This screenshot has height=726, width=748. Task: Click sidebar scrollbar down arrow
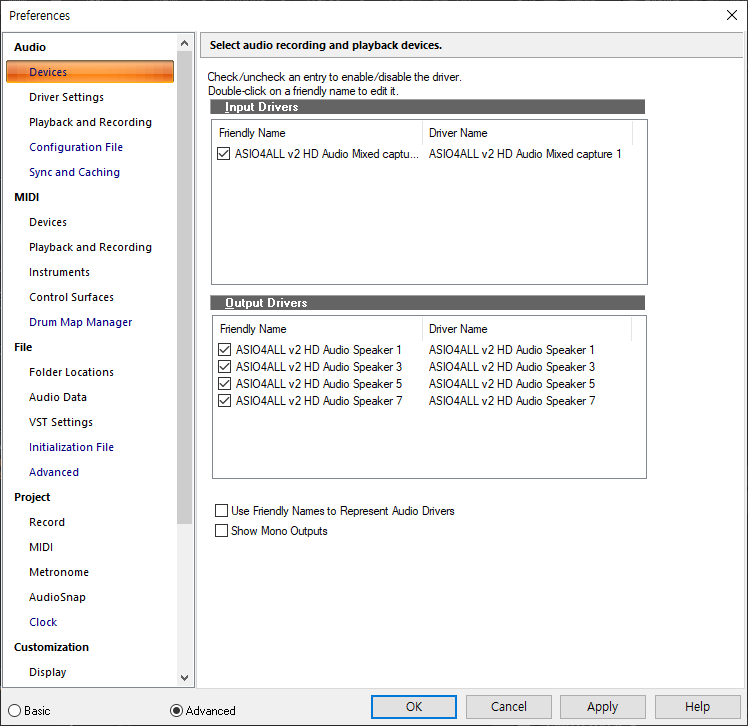coord(185,678)
